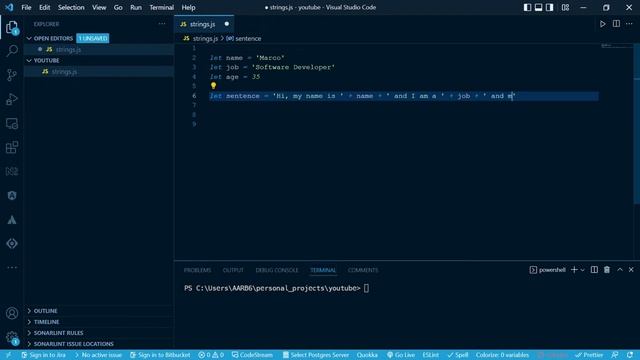Click Go Live in status bar

coord(401,355)
